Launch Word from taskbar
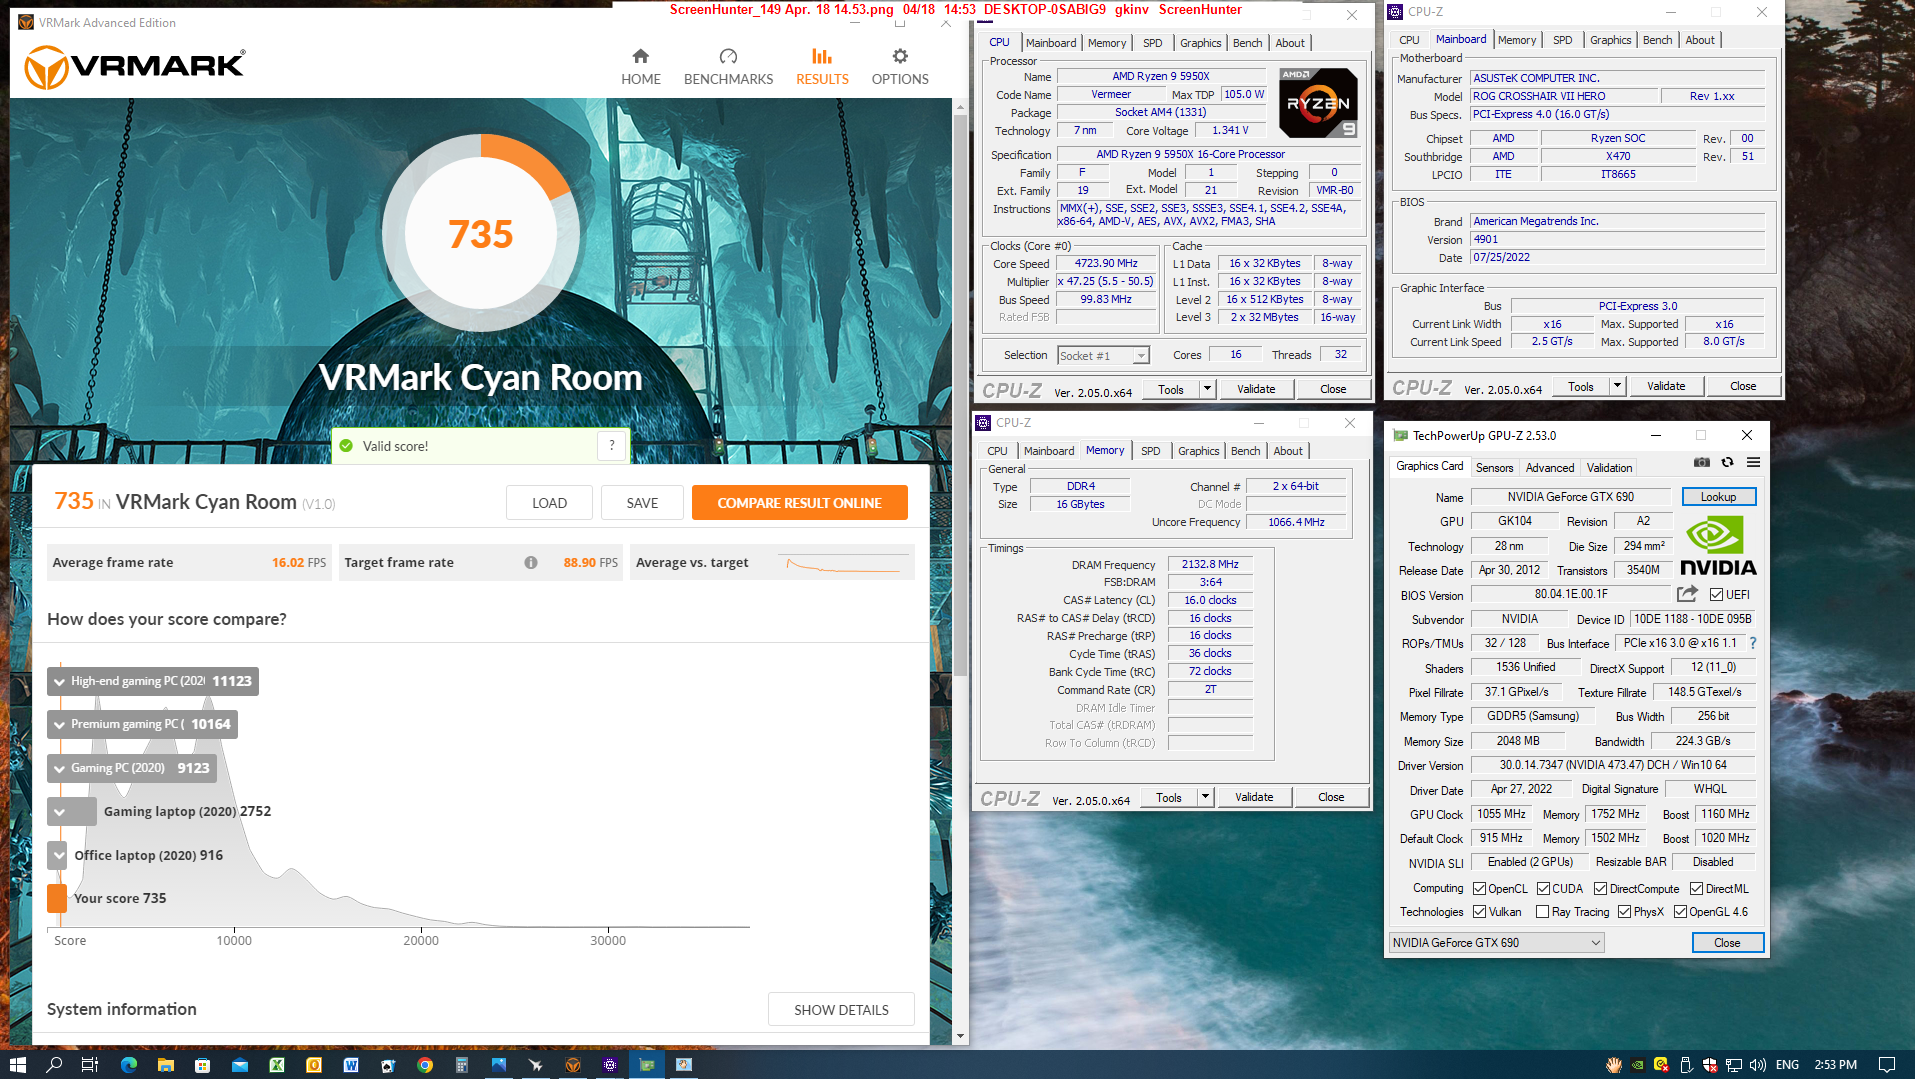This screenshot has width=1915, height=1079. coord(351,1065)
